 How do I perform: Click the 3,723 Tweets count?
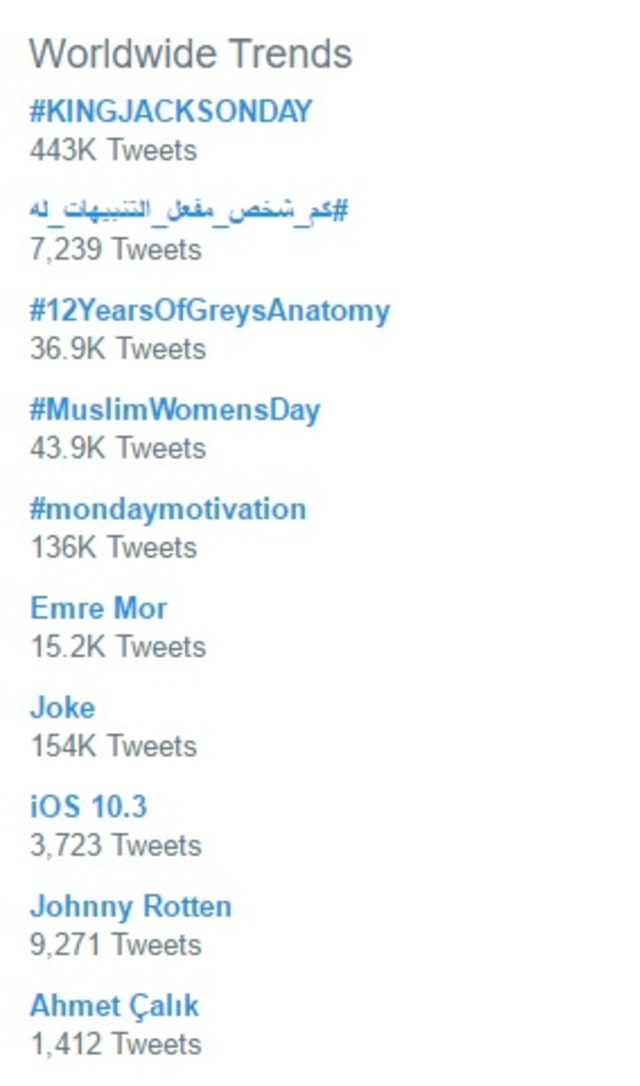(x=116, y=846)
